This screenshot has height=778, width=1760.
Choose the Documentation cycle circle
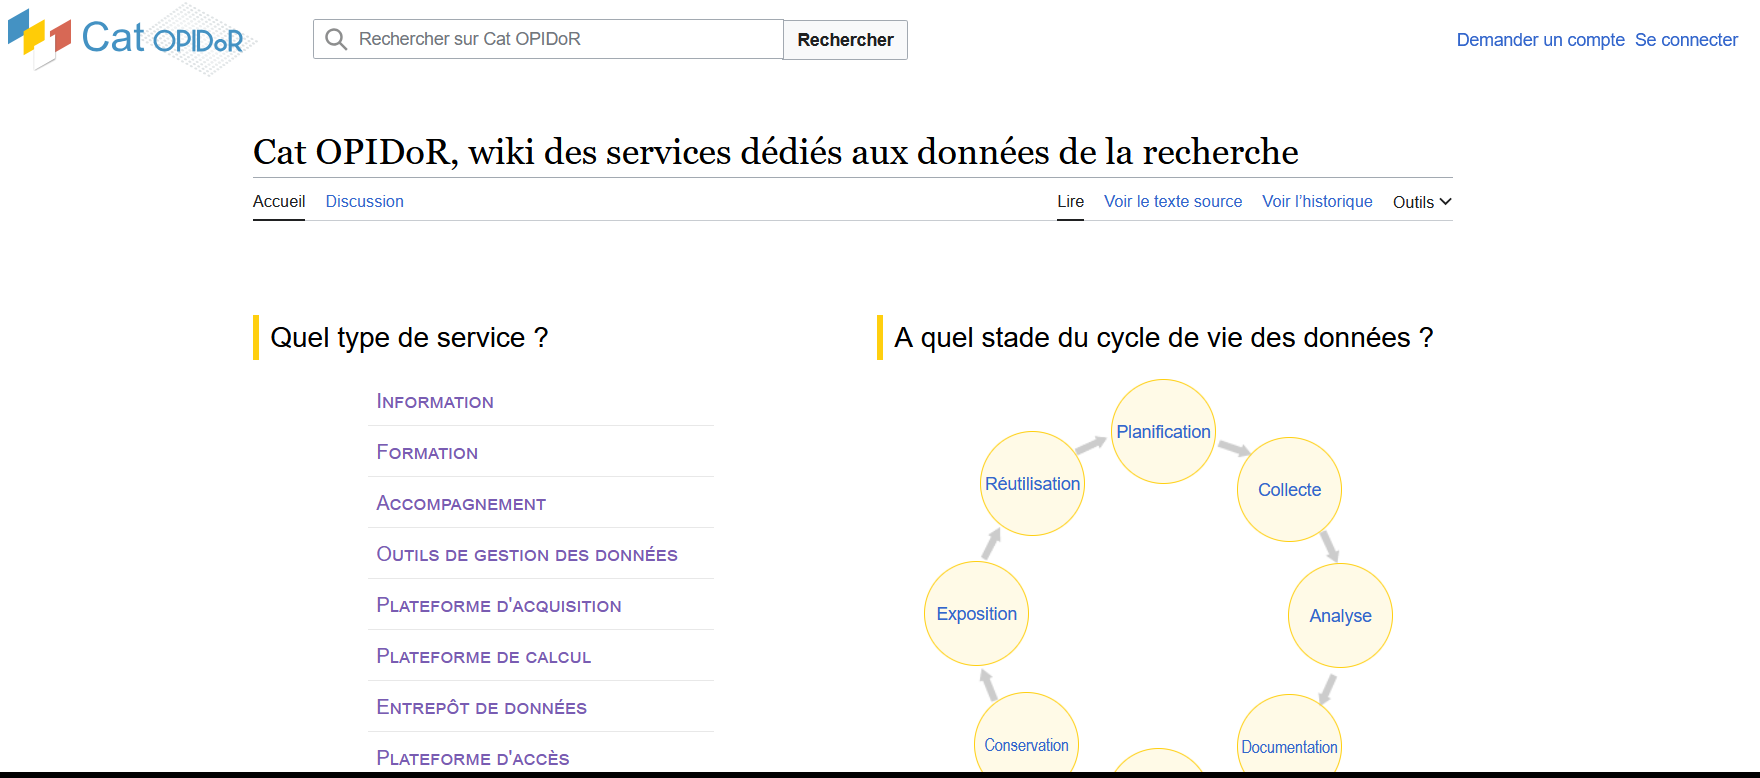click(x=1289, y=745)
